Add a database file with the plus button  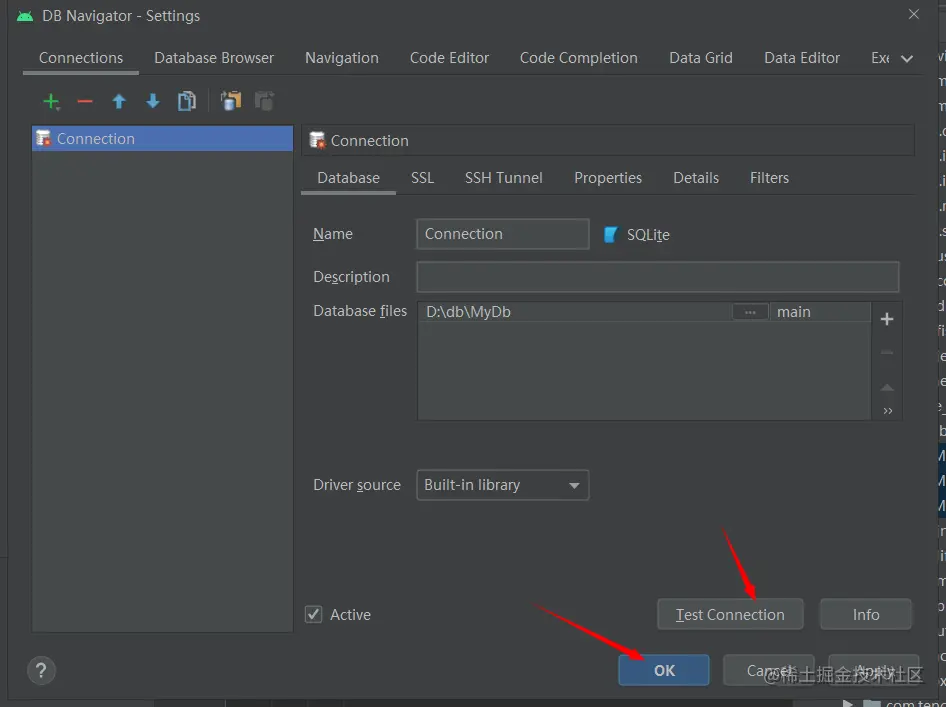(887, 319)
